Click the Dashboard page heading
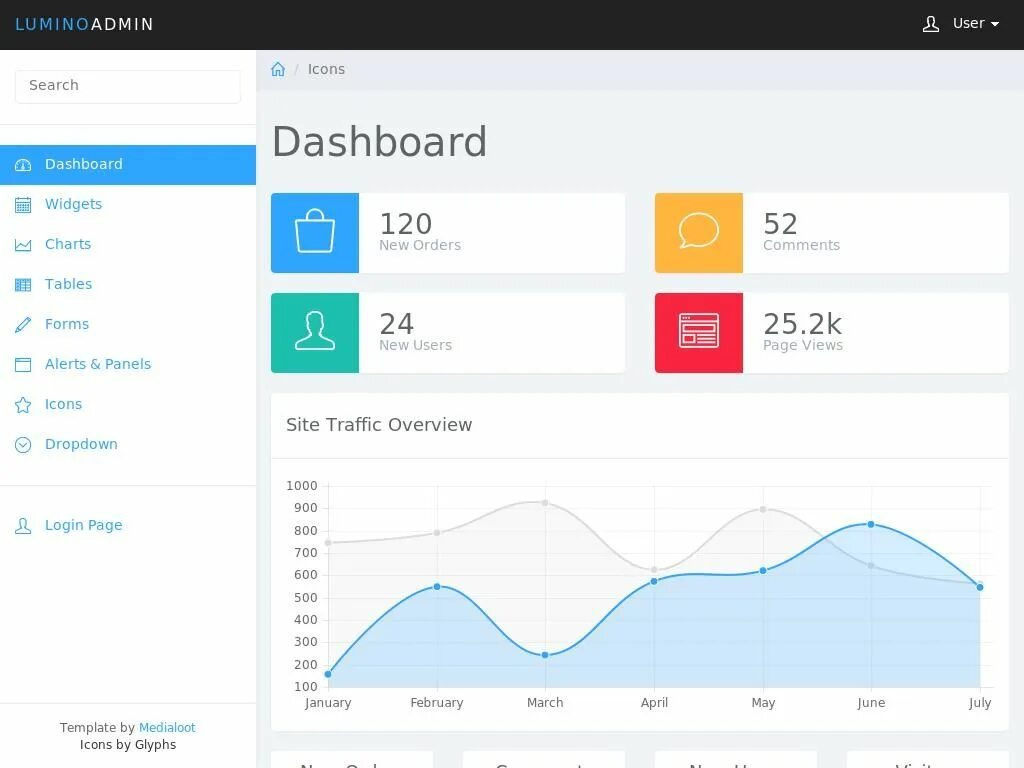Viewport: 1024px width, 768px height. pos(379,142)
